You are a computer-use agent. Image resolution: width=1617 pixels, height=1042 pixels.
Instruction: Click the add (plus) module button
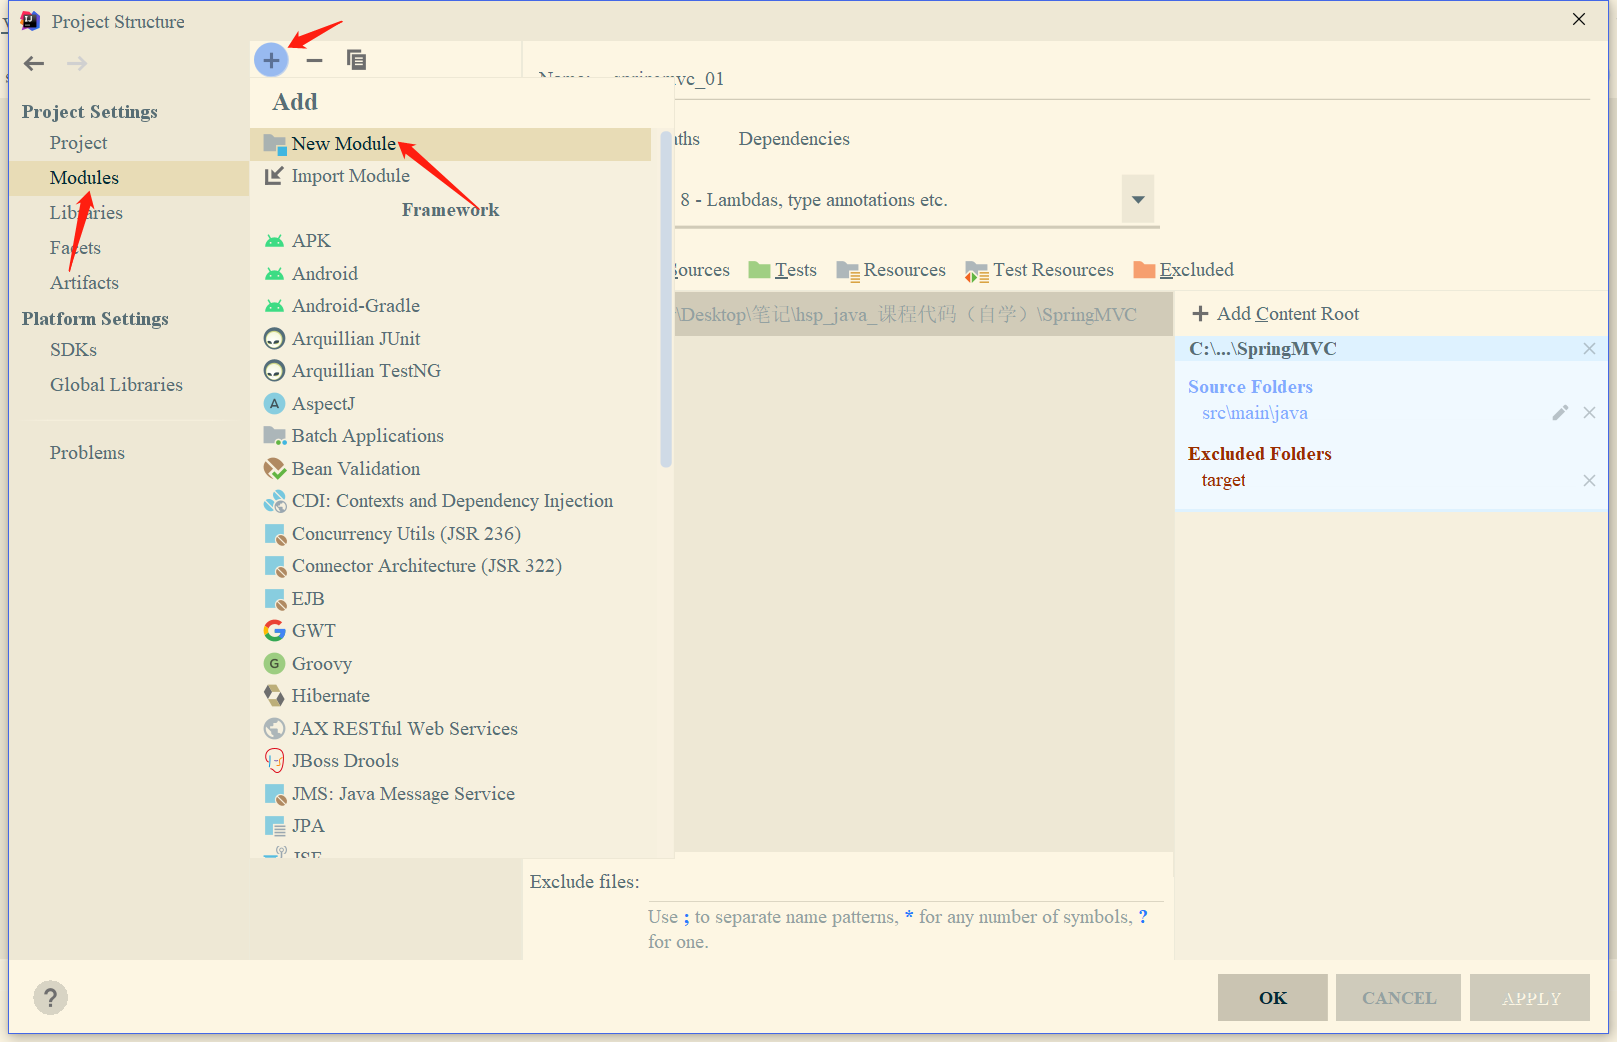click(271, 60)
